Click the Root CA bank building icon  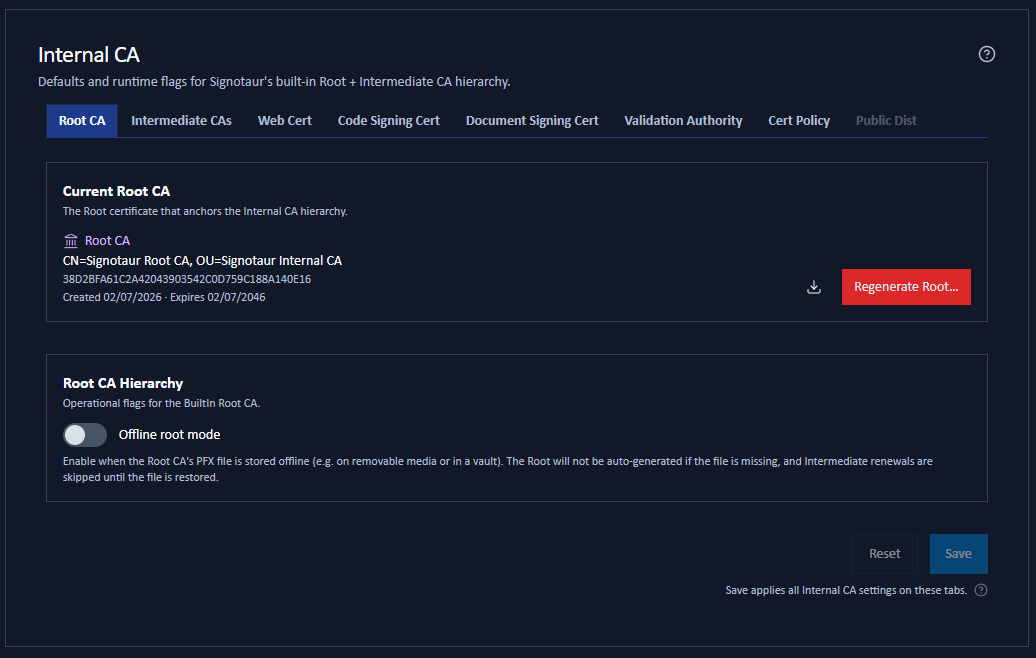click(71, 240)
